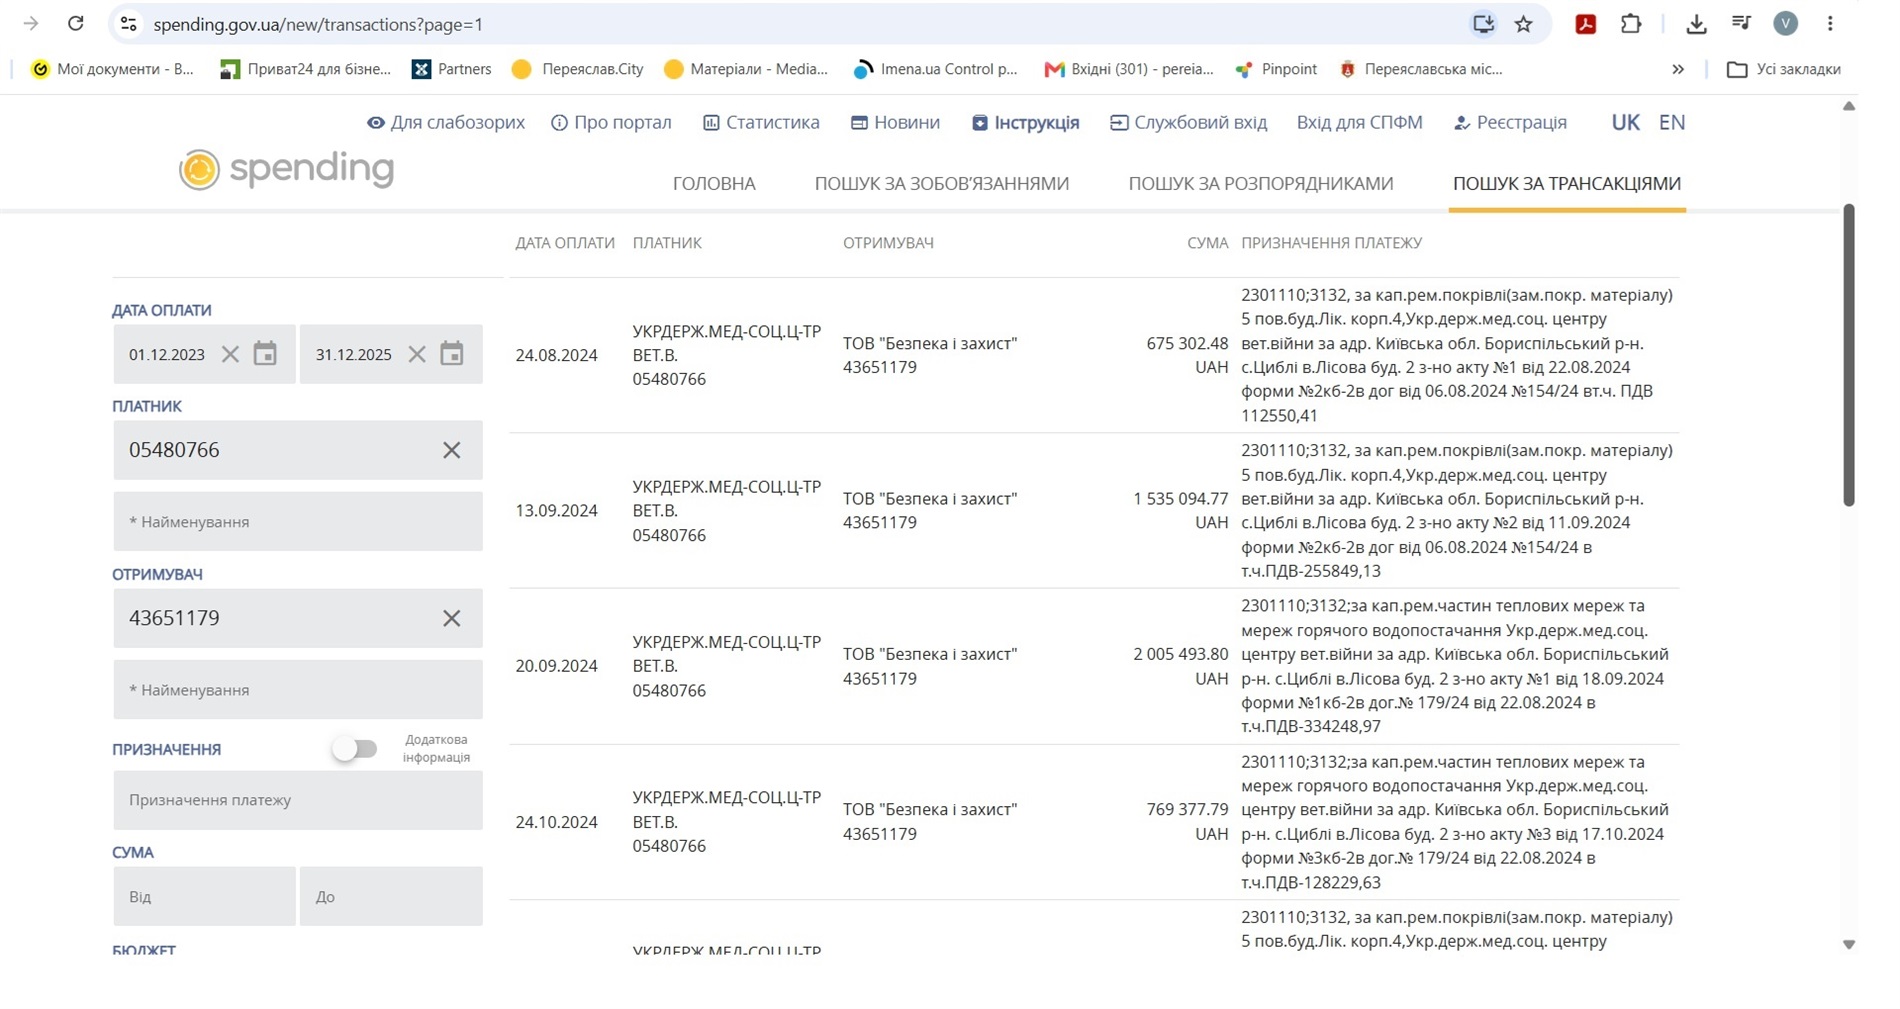
Task: Clear payer code 05480766 field
Action: (x=452, y=450)
